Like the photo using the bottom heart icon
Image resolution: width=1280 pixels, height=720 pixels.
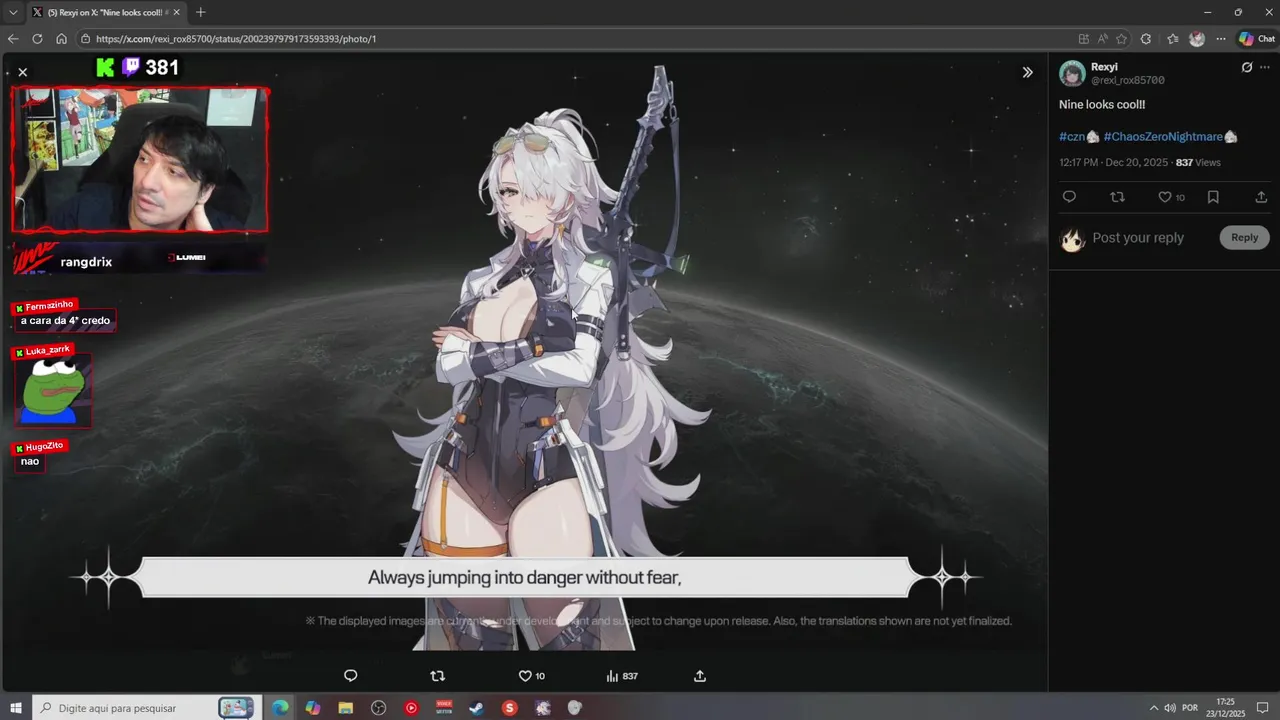[x=525, y=676]
